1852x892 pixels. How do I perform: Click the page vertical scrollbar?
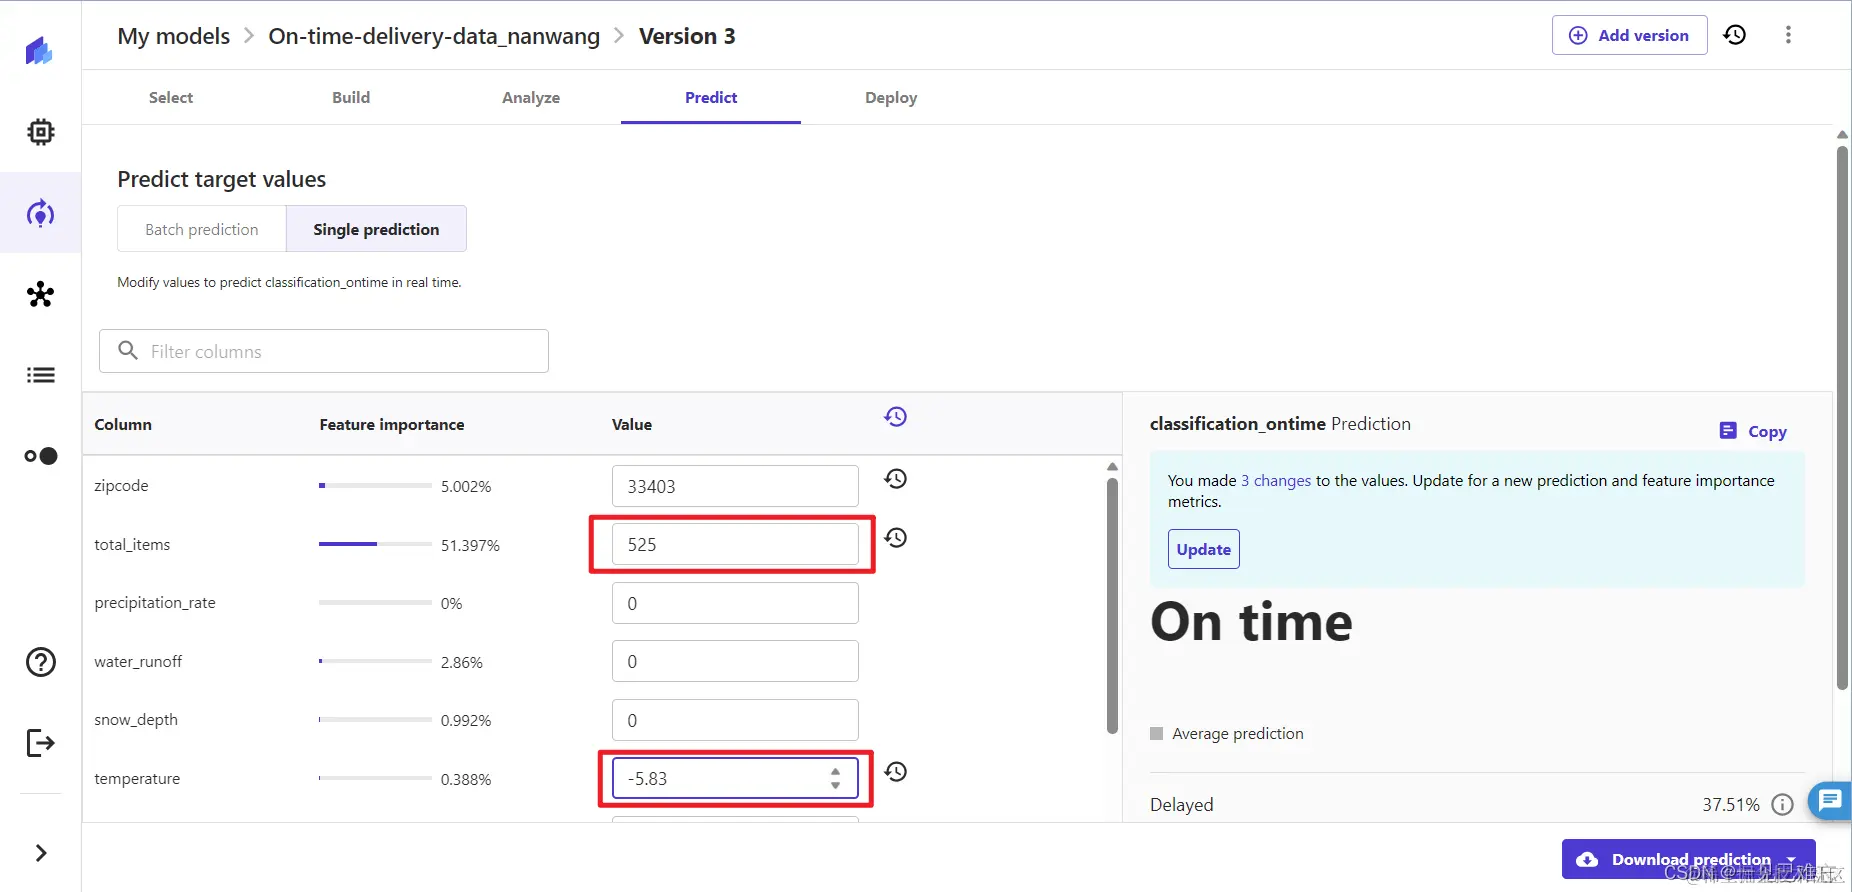(1842, 418)
